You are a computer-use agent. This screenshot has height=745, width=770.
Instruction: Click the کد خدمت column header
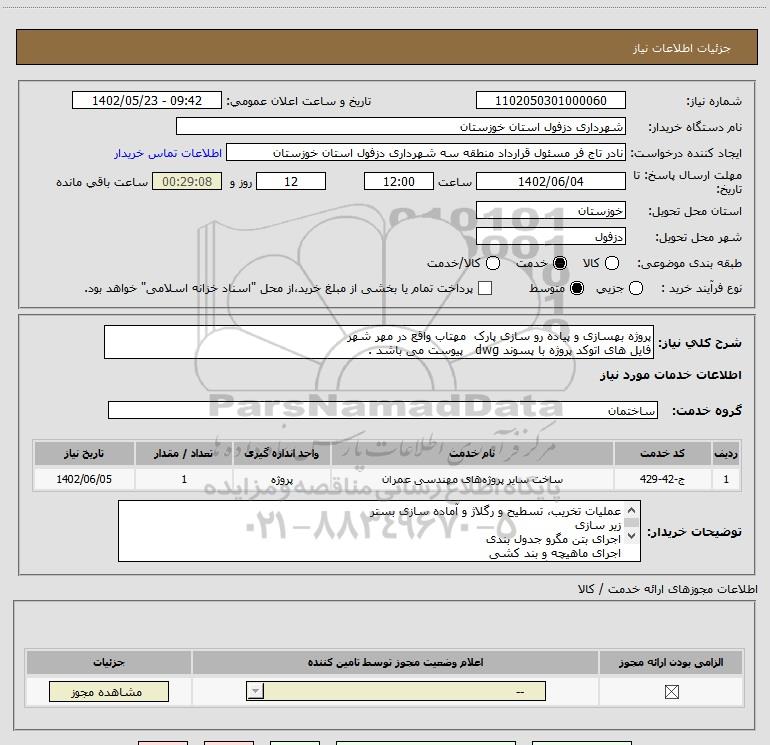(x=662, y=453)
